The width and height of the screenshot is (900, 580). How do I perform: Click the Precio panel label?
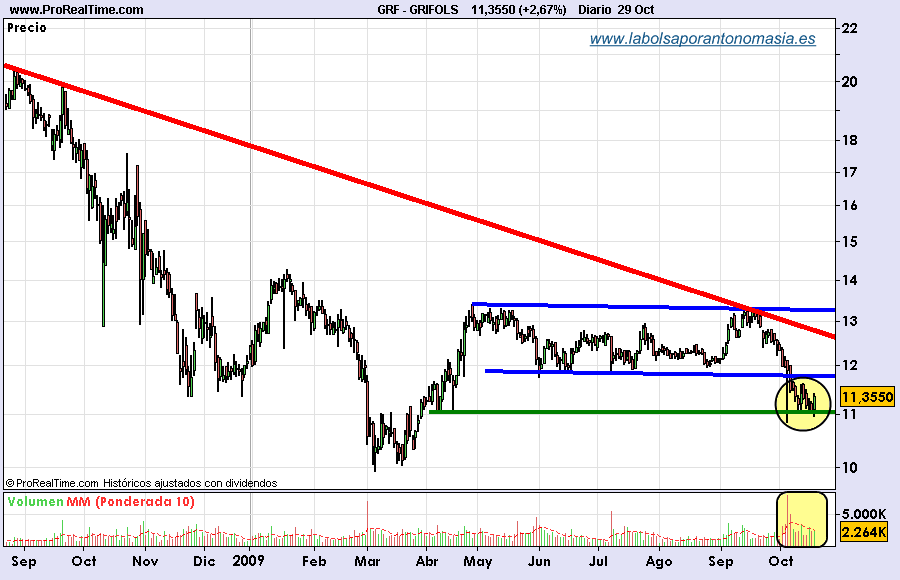(x=26, y=28)
